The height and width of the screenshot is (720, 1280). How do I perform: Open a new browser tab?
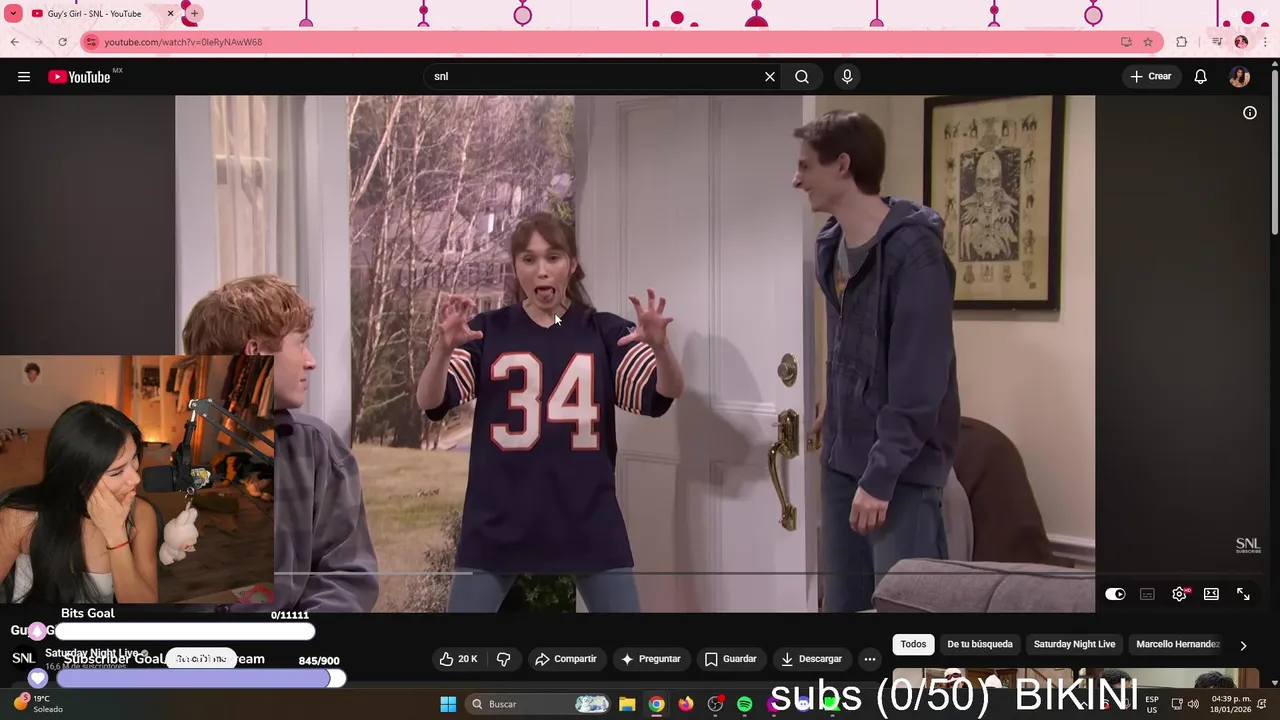tap(194, 14)
